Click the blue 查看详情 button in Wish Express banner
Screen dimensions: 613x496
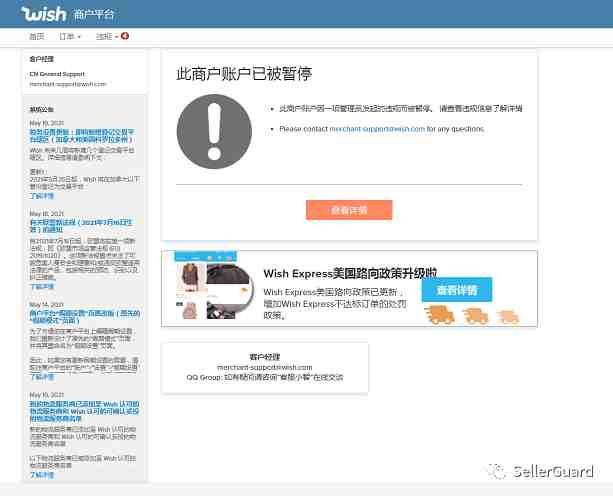click(457, 290)
